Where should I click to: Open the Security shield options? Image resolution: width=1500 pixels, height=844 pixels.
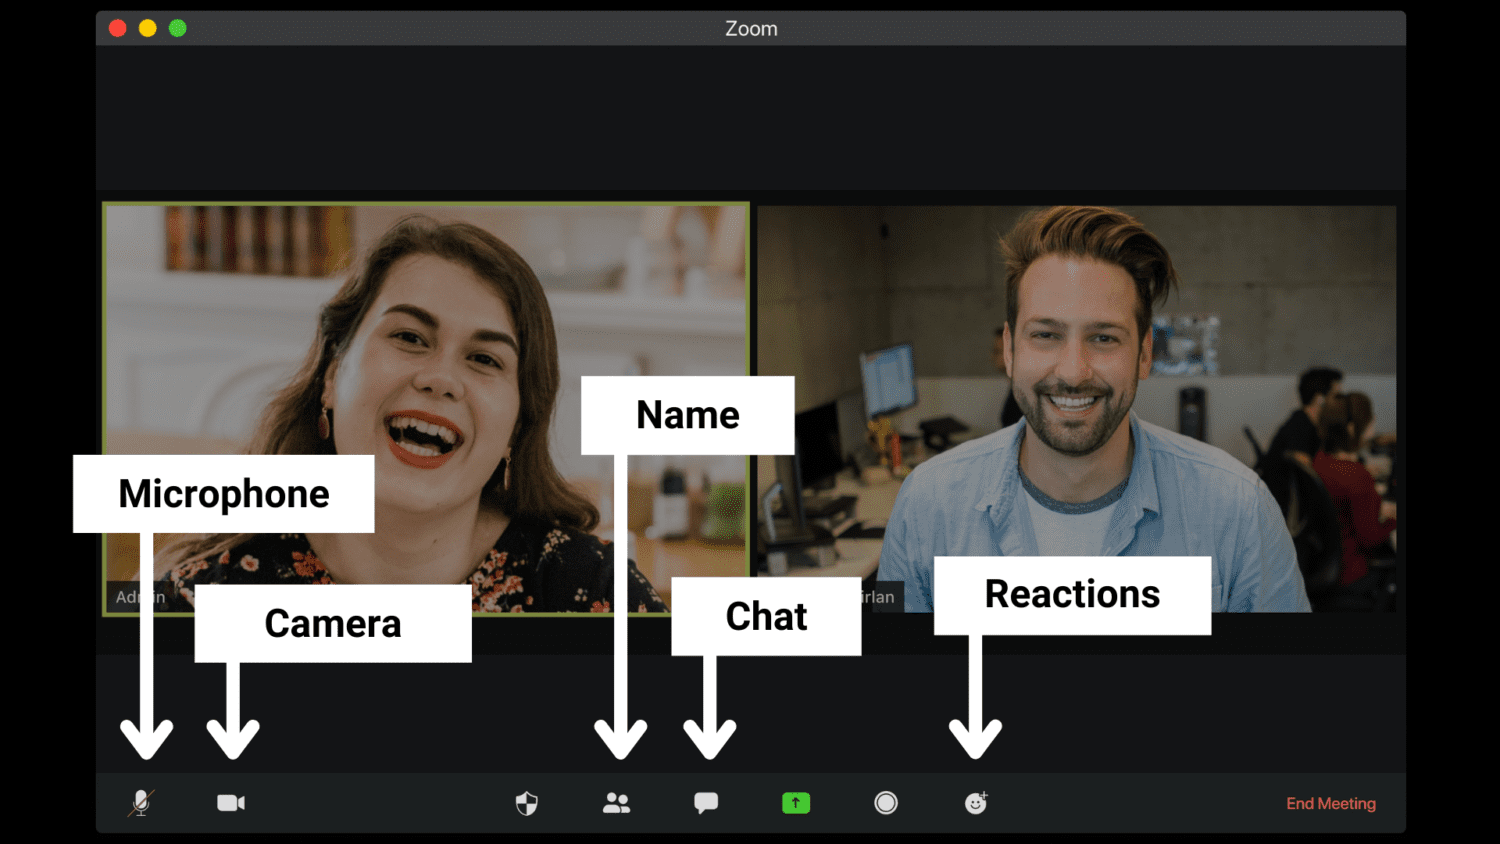tap(527, 803)
